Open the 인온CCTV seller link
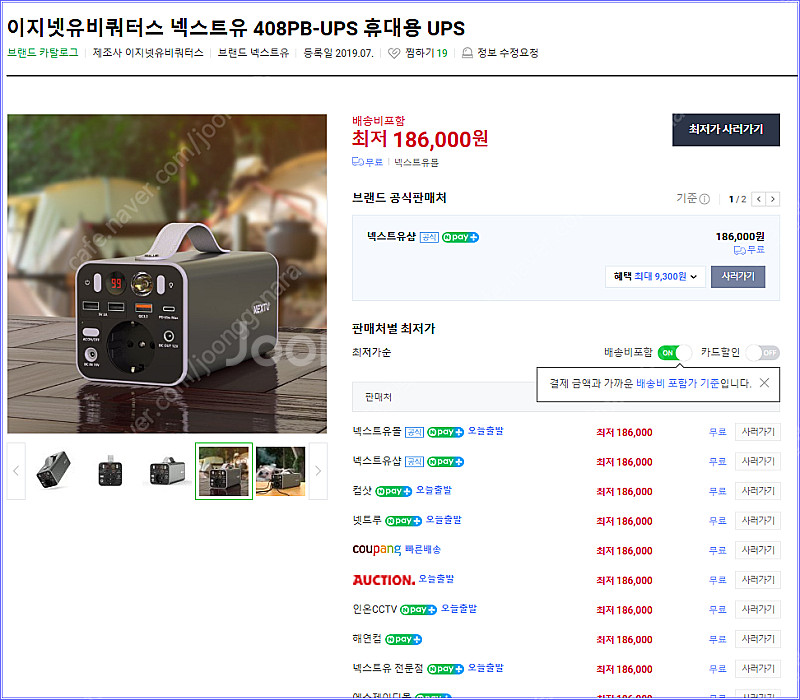 coord(374,609)
